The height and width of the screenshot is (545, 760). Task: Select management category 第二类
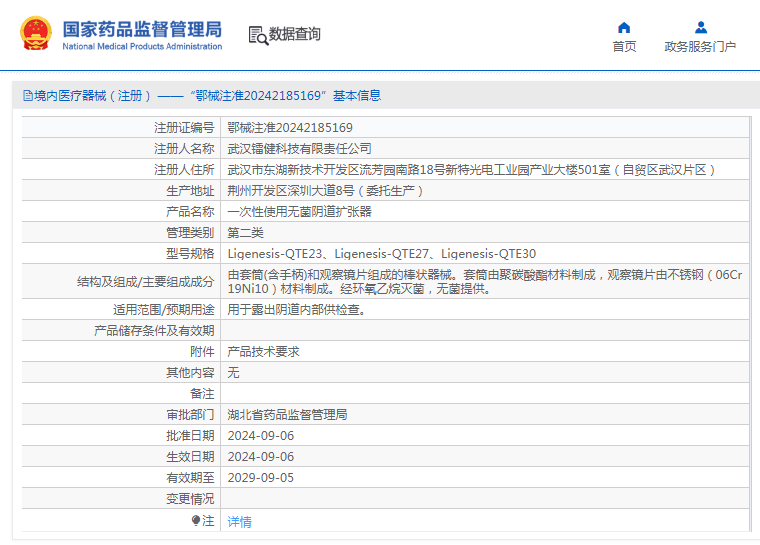tap(245, 233)
